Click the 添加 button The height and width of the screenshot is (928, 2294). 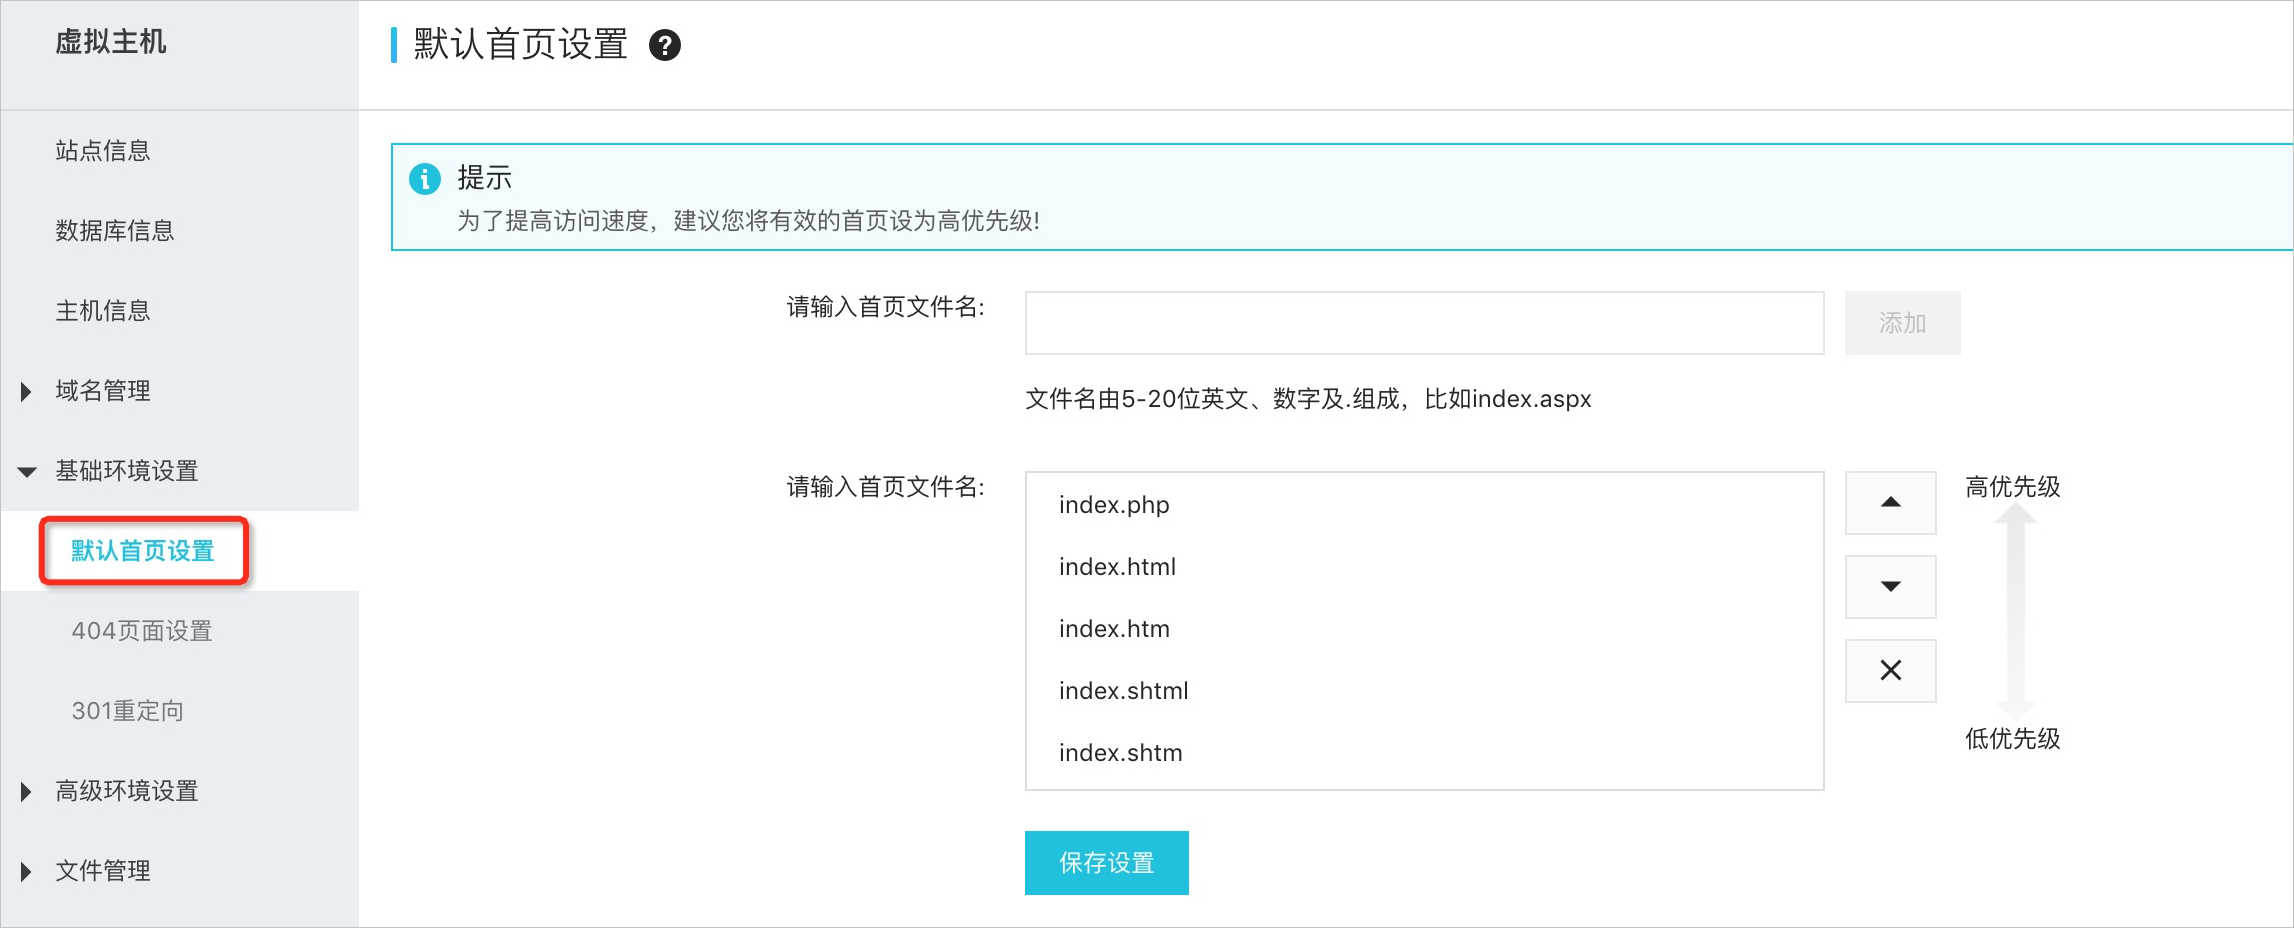[1901, 322]
